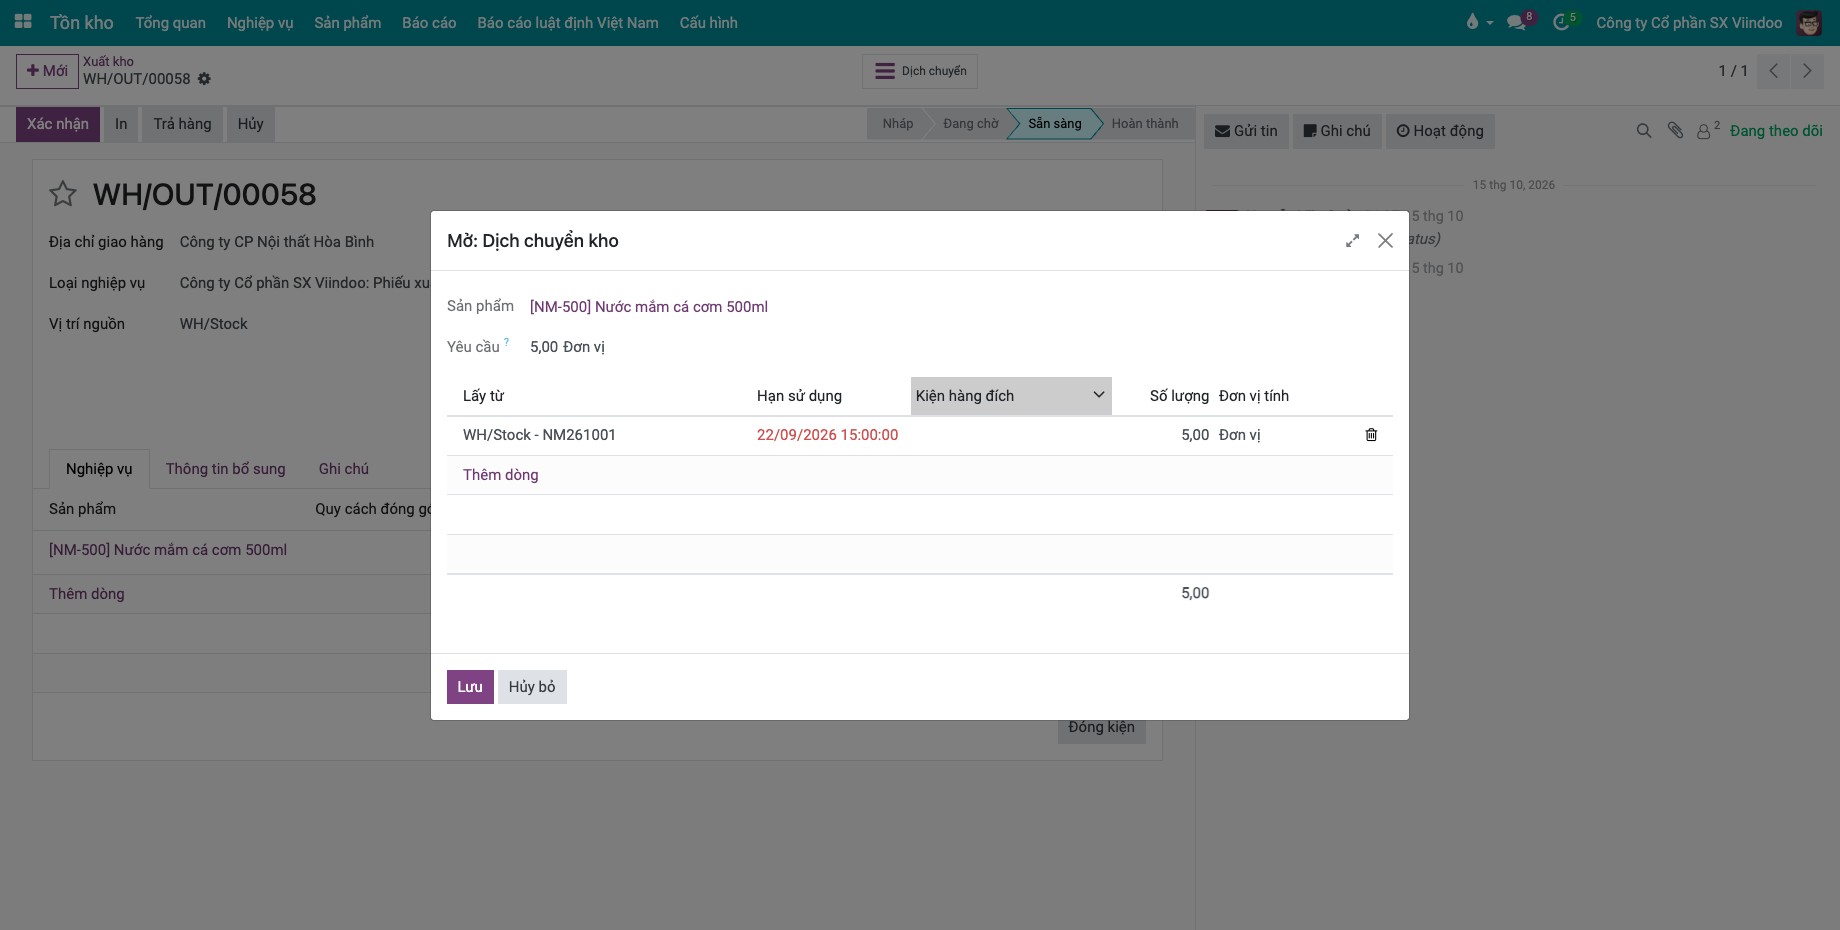Open the Nghiệp vụ menu
1840x930 pixels.
pos(260,22)
